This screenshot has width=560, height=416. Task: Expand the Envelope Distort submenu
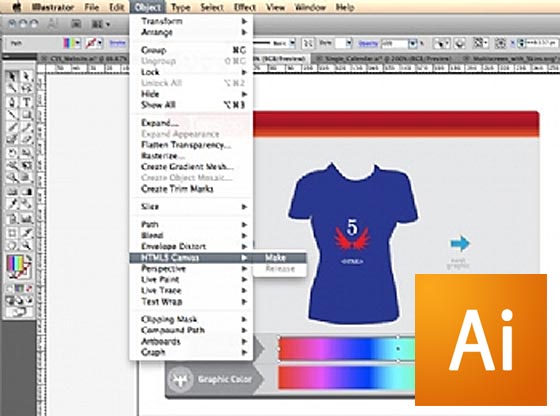point(191,246)
